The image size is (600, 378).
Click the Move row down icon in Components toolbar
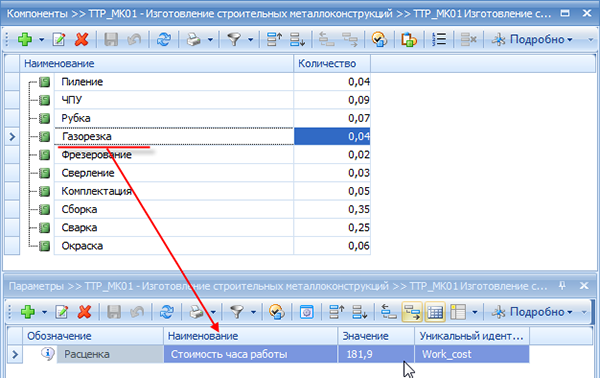tap(297, 39)
